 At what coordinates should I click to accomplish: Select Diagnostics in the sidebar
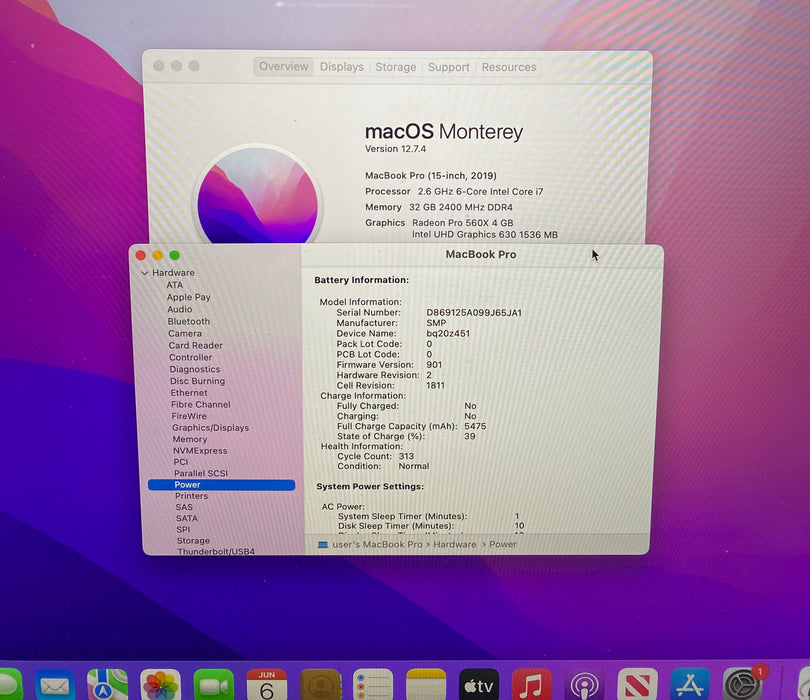(195, 369)
